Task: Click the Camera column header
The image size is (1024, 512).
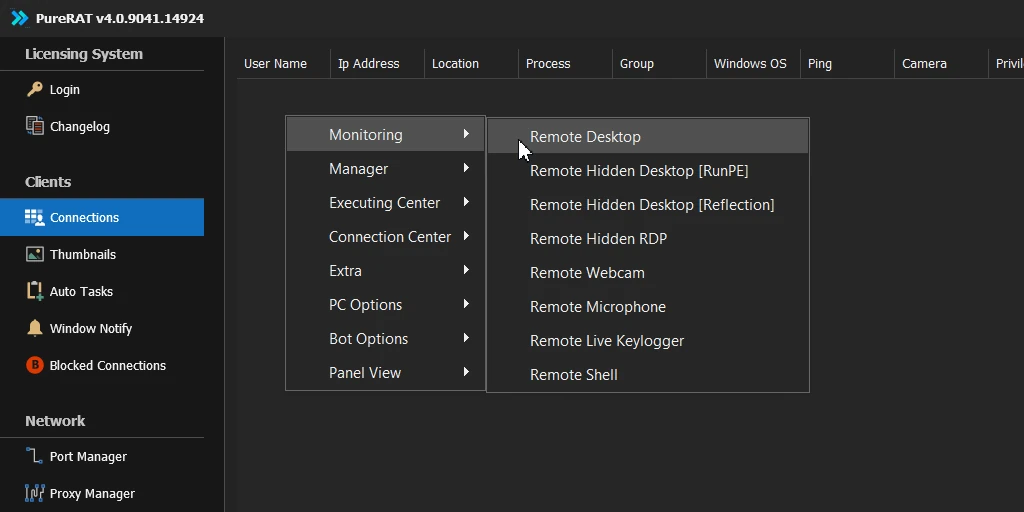Action: point(942,63)
